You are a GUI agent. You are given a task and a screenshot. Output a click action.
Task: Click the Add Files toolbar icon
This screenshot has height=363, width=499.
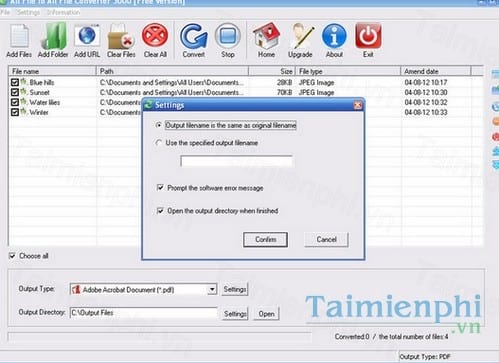pyautogui.click(x=19, y=36)
